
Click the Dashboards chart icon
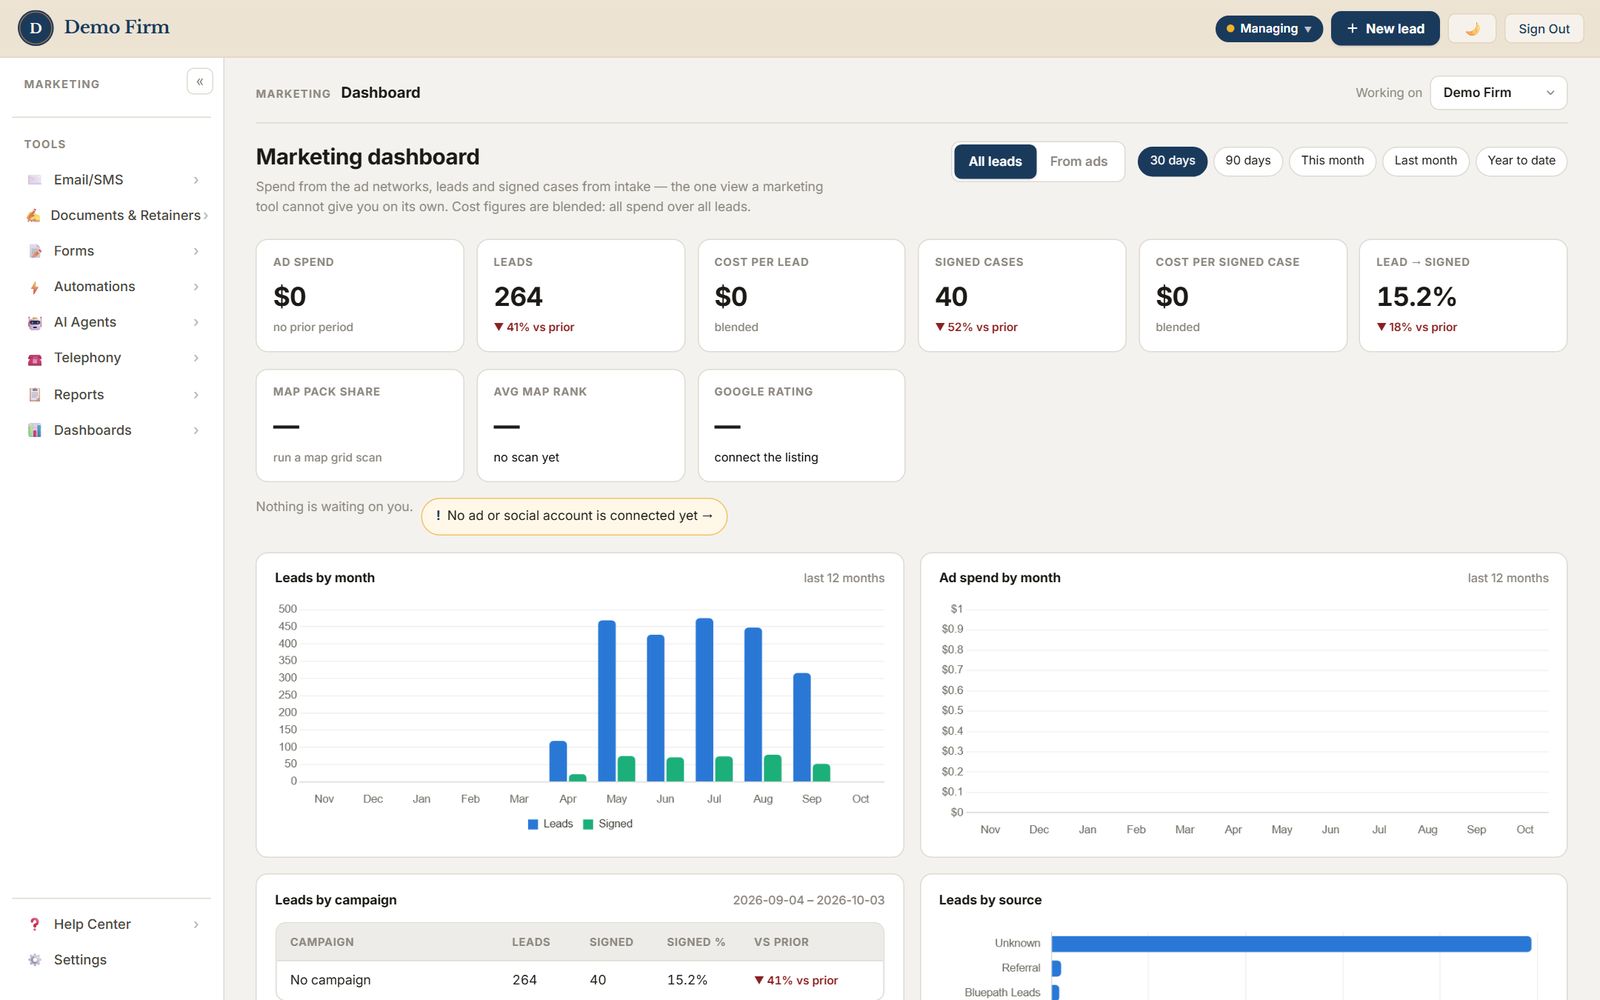pos(35,430)
